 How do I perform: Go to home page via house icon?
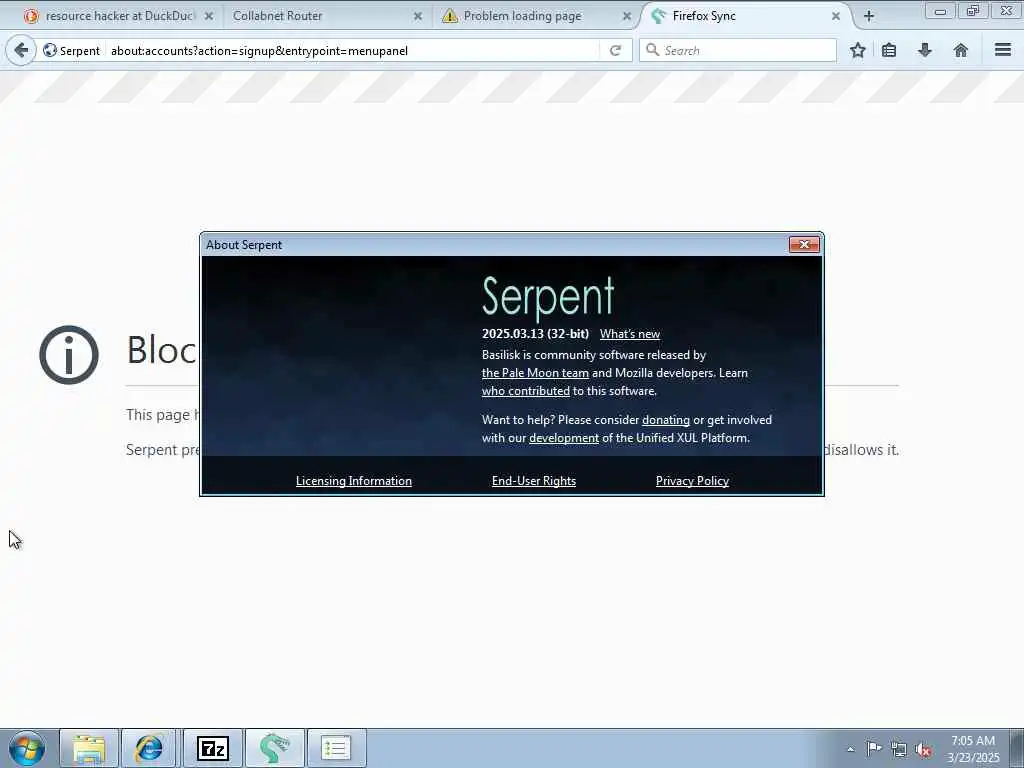(961, 50)
